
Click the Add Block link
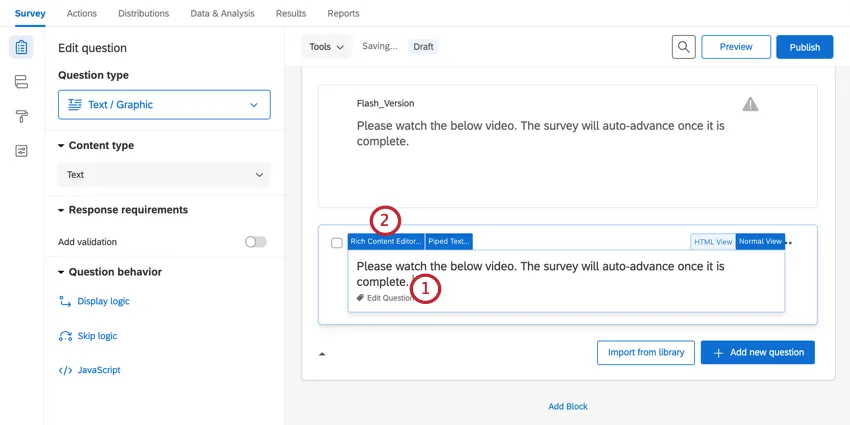[x=568, y=407]
